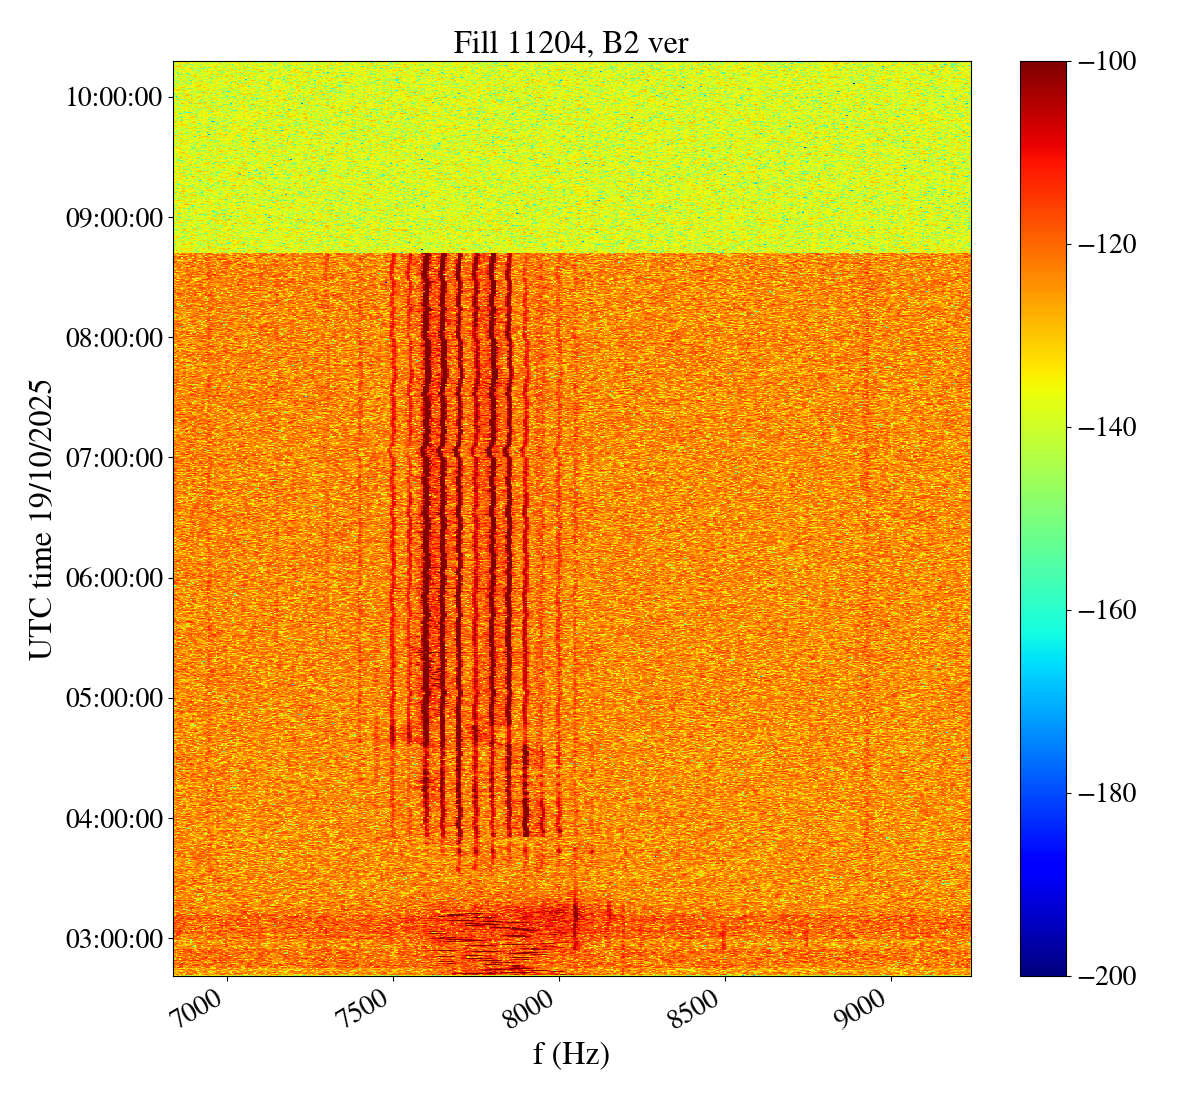Screen dimensions: 1200x1100
Task: Click the "UTC time 19/10/2025" y-axis label
Action: (x=41, y=518)
